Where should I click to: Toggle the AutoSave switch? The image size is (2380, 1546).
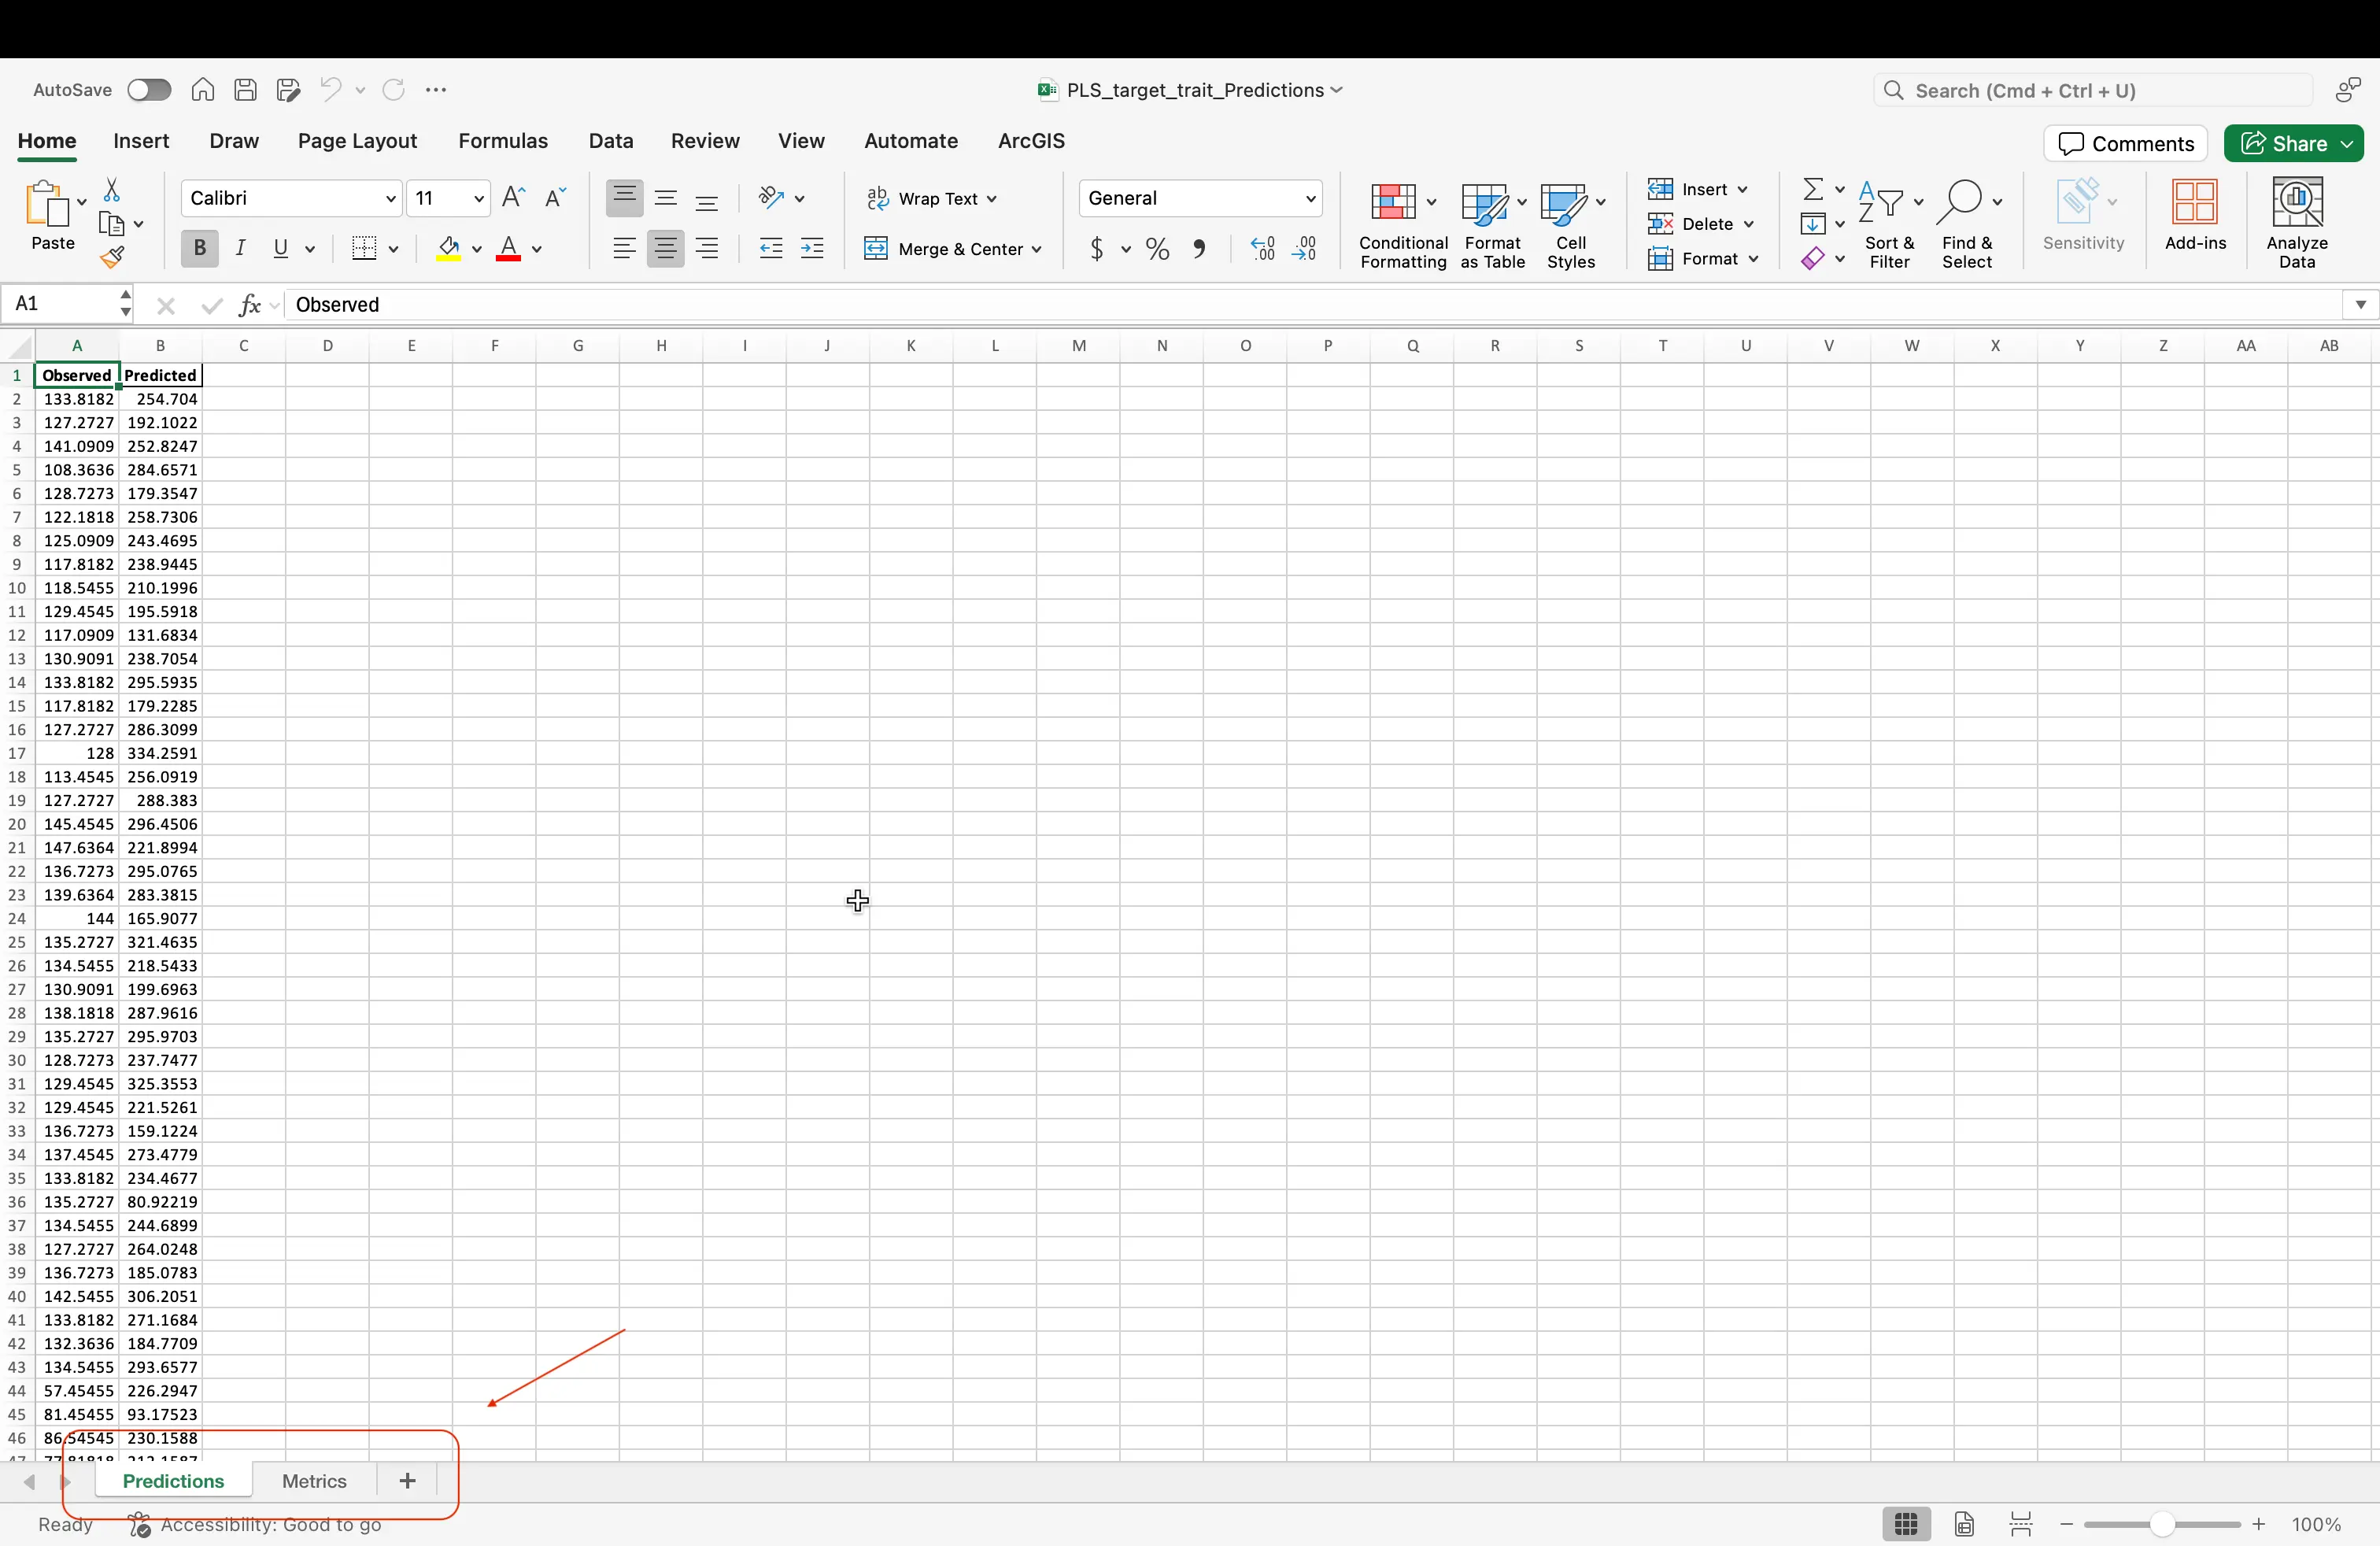click(149, 90)
